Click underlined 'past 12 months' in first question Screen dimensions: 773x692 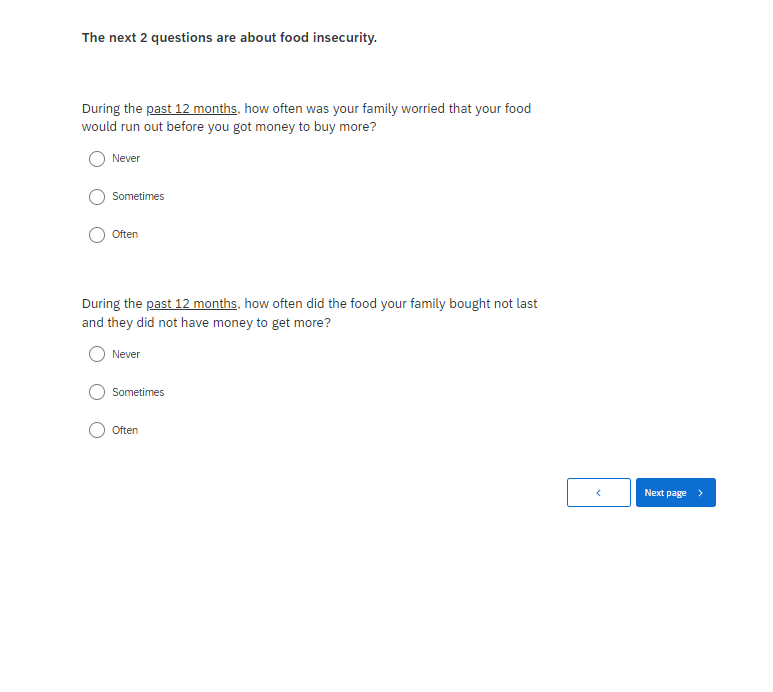[x=192, y=109]
